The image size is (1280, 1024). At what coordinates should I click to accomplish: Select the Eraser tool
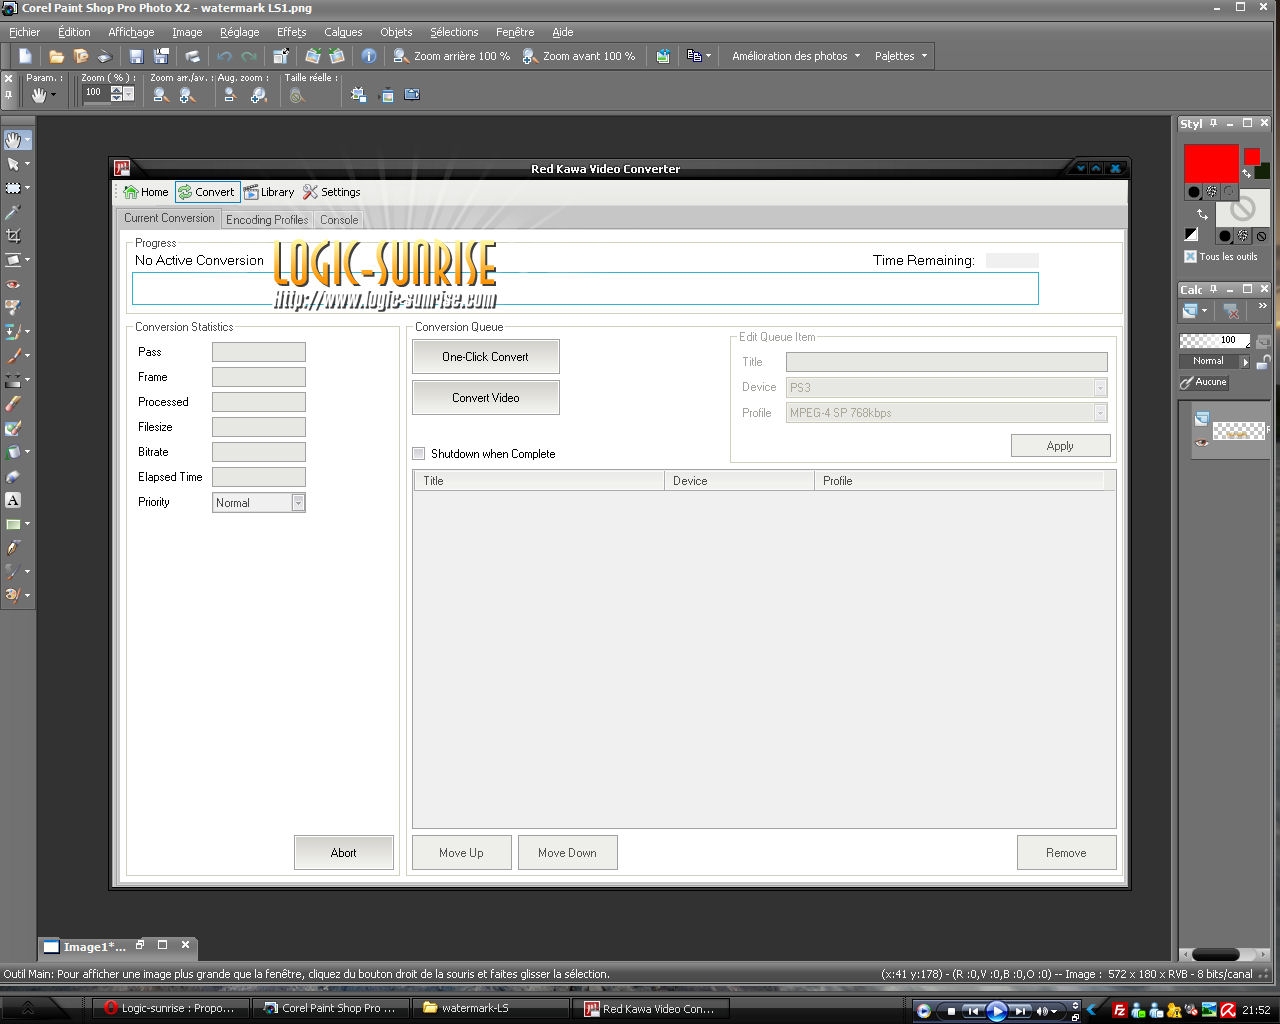(x=13, y=403)
